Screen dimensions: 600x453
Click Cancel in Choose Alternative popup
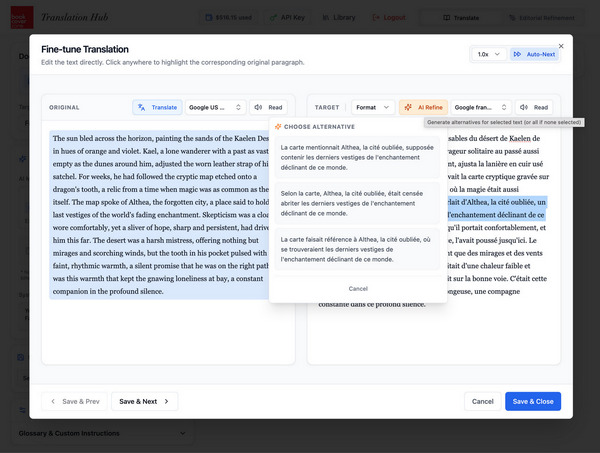[358, 288]
